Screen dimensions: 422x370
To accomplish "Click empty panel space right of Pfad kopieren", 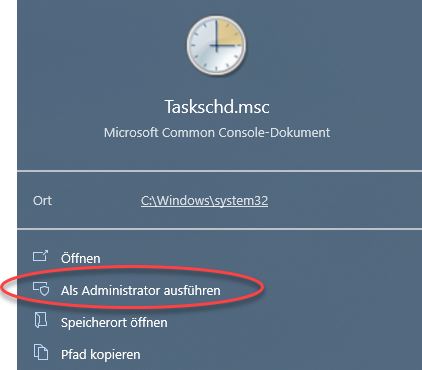I will pyautogui.click(x=280, y=354).
